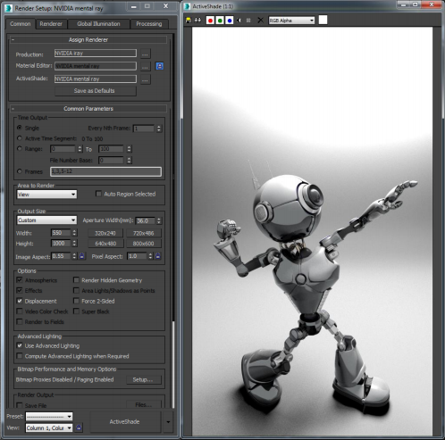Viewport: 445px width, 440px height.
Task: Click the Aperture Width spinner arrows
Action: [x=159, y=221]
